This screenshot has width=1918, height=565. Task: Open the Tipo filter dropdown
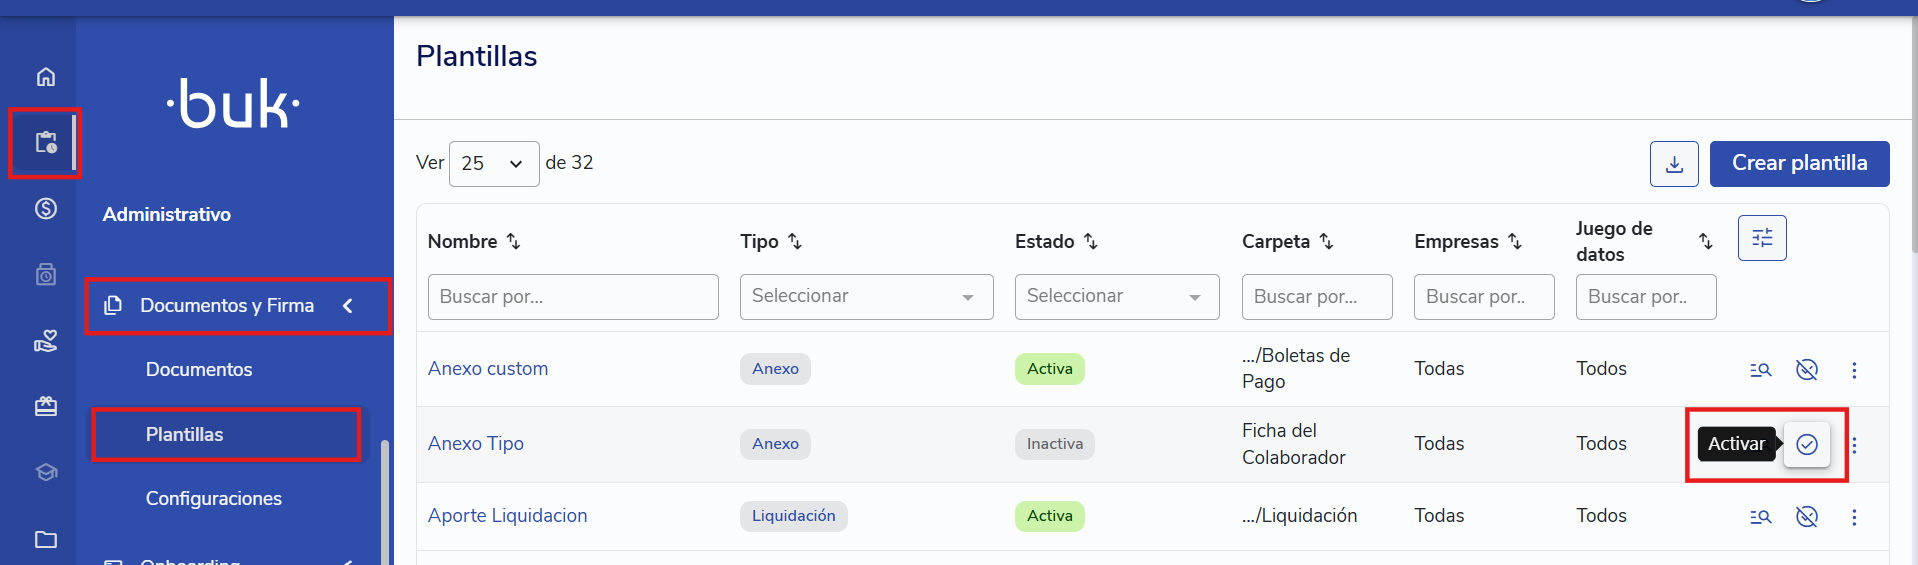coord(866,297)
